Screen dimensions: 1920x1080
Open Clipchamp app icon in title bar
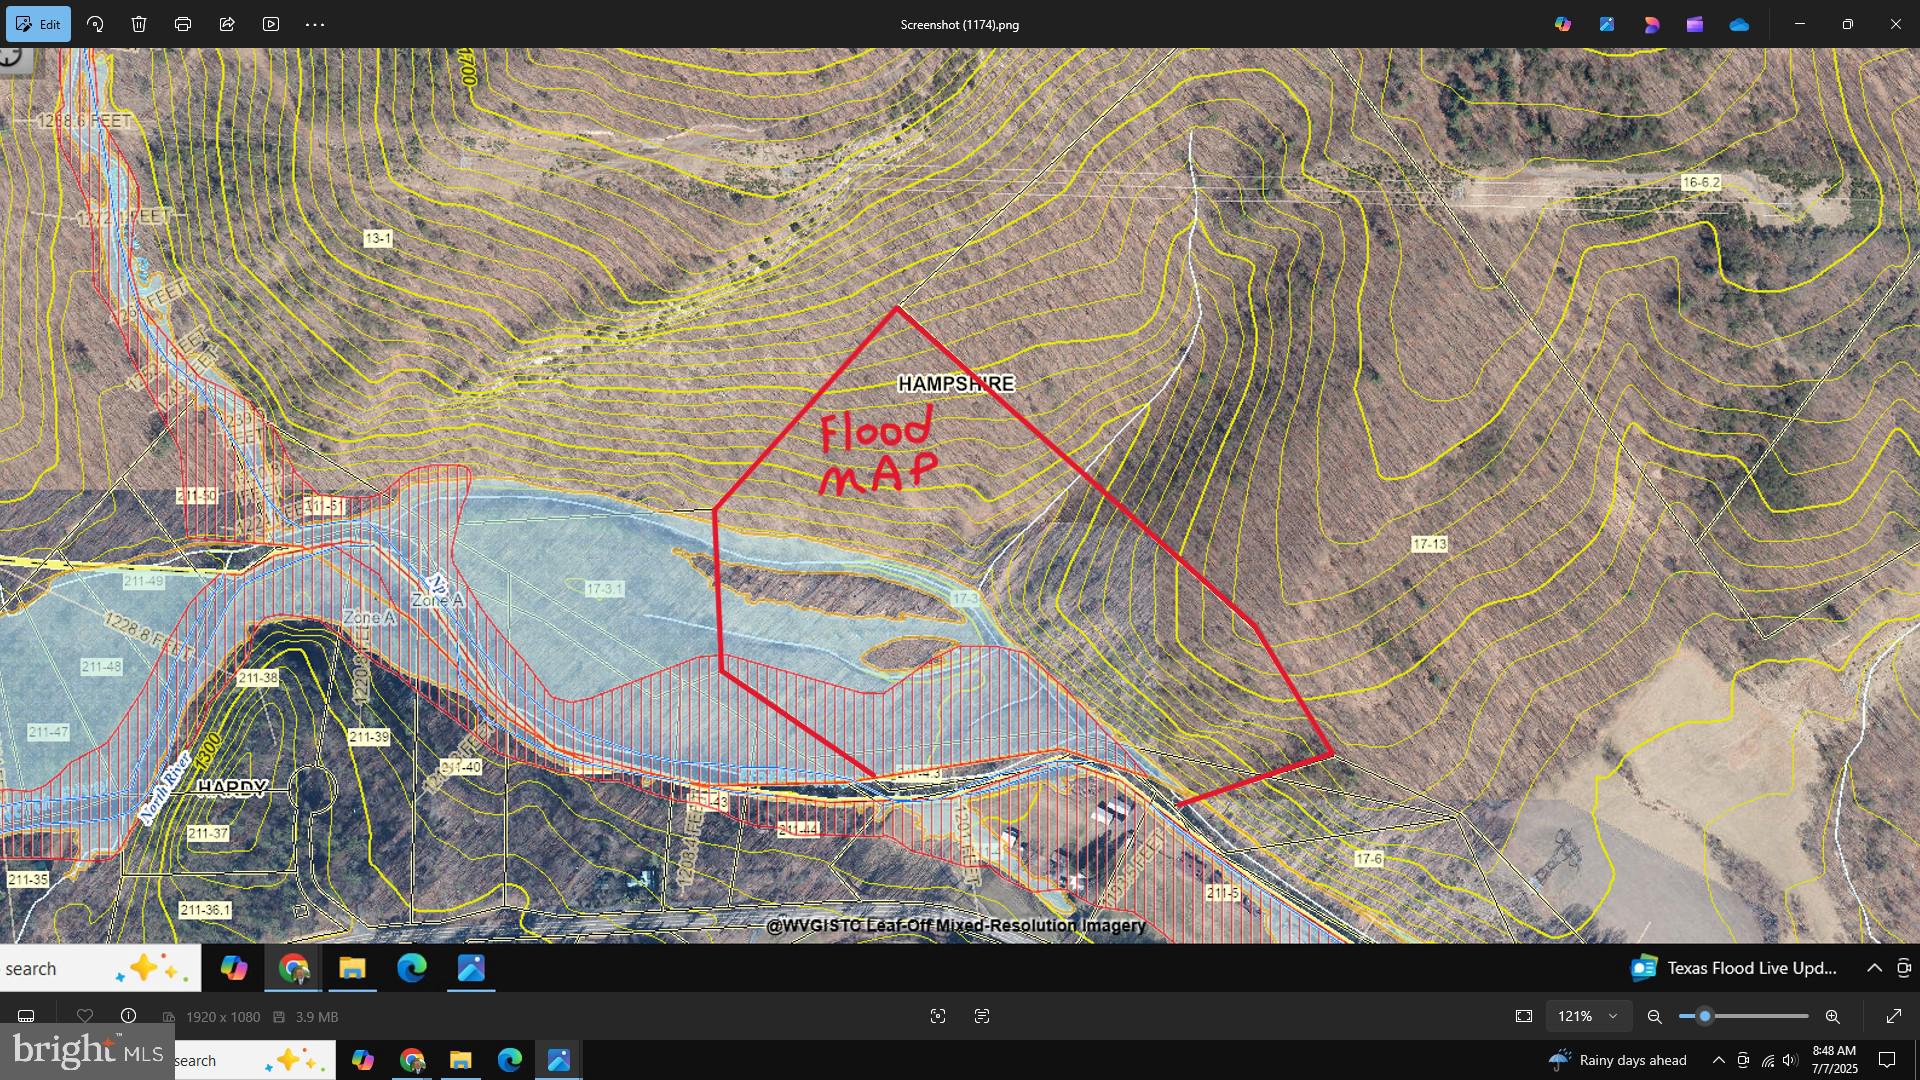point(1695,24)
